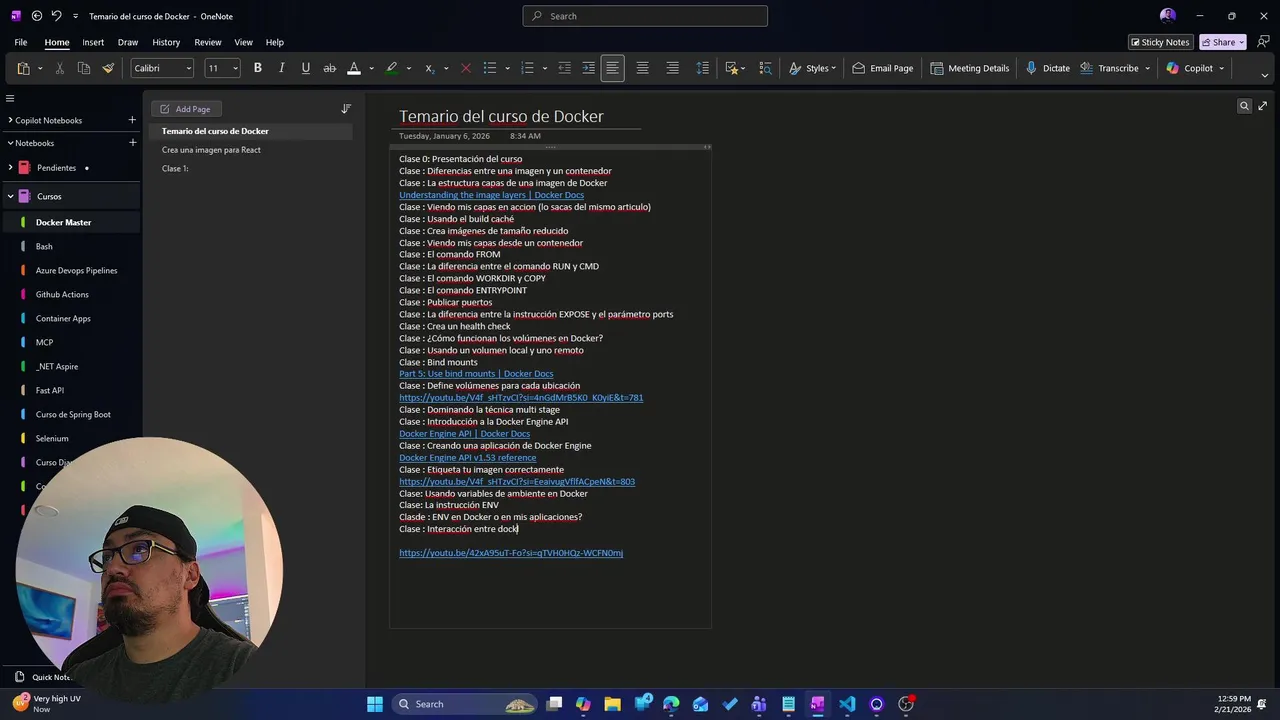This screenshot has width=1280, height=720.
Task: Click the Undo arrow in title bar
Action: (57, 16)
